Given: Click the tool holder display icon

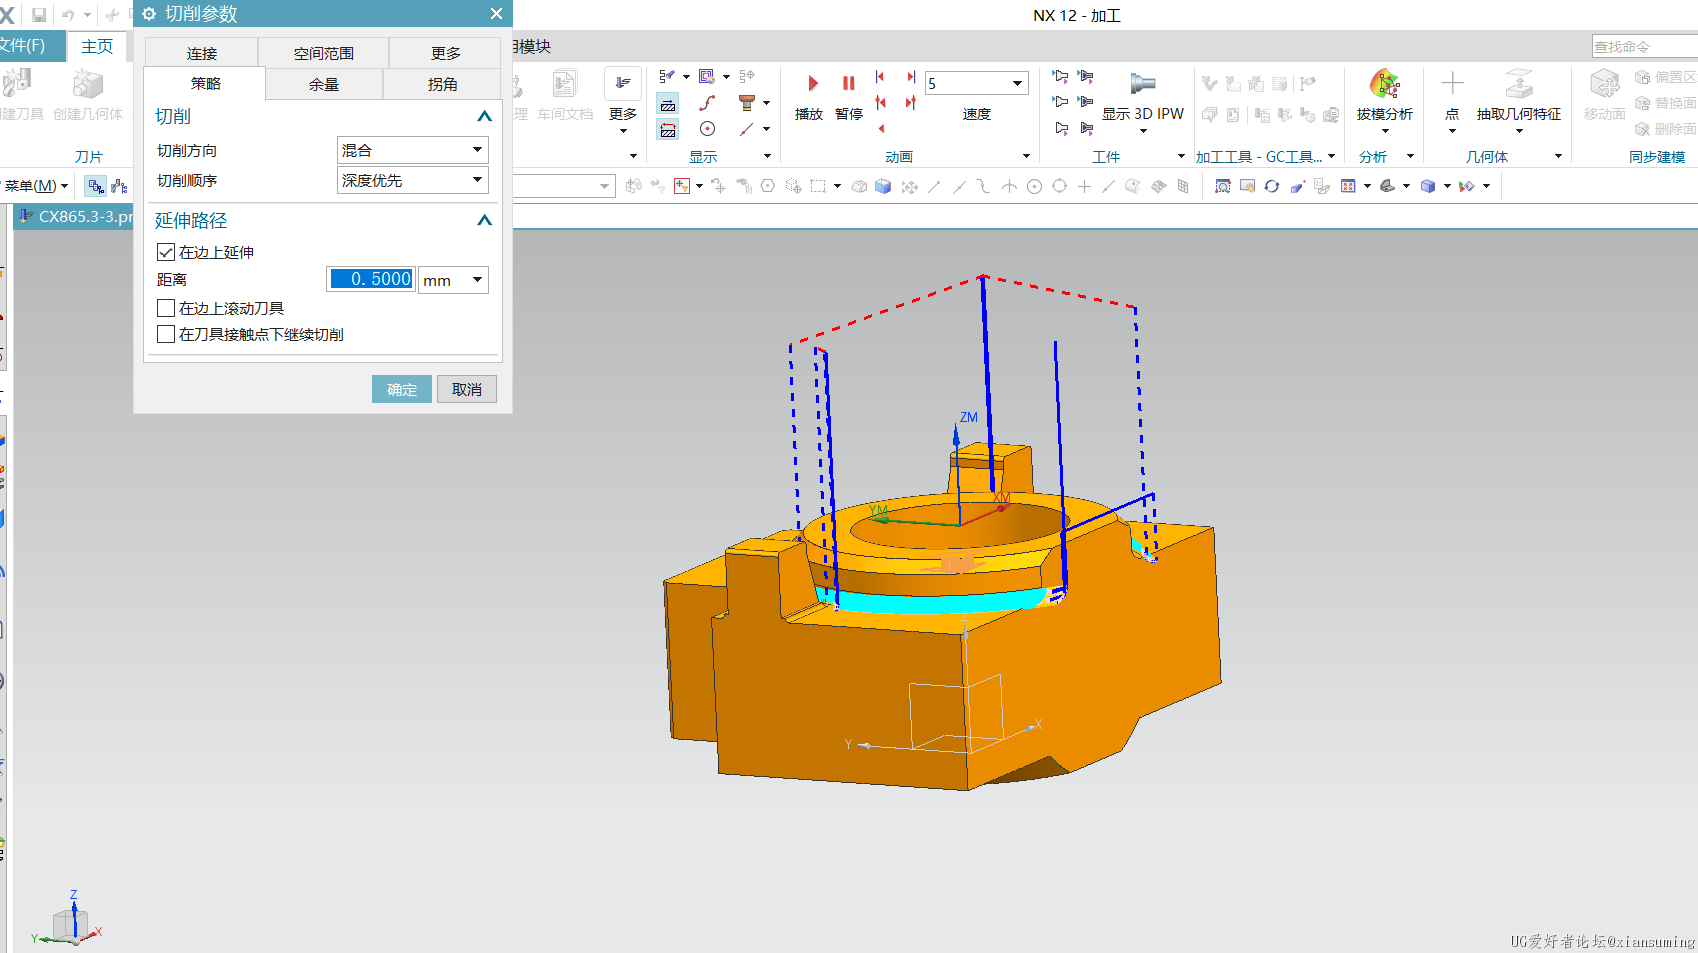Looking at the screenshot, I should (x=746, y=103).
